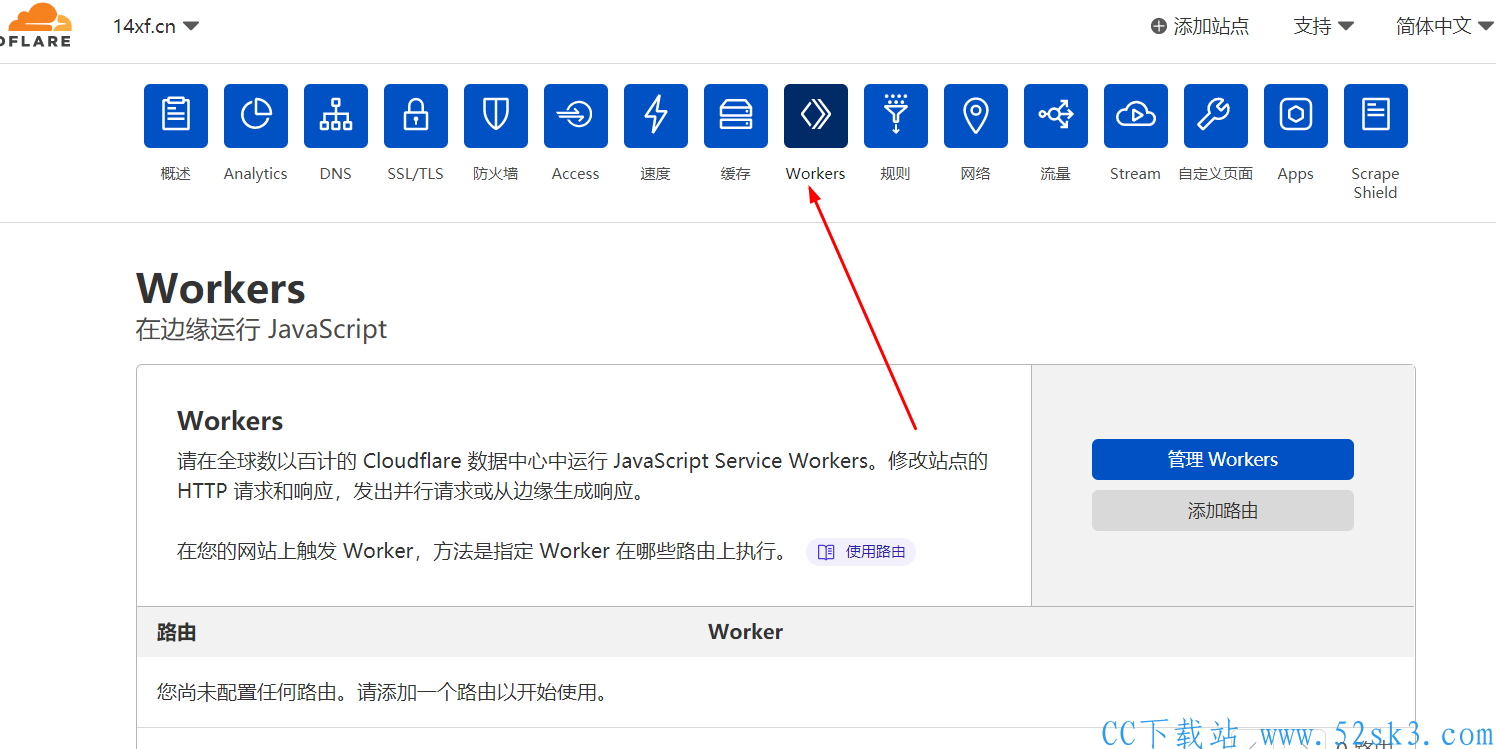
Task: Click the 自定义页面 tab label
Action: point(1216,174)
